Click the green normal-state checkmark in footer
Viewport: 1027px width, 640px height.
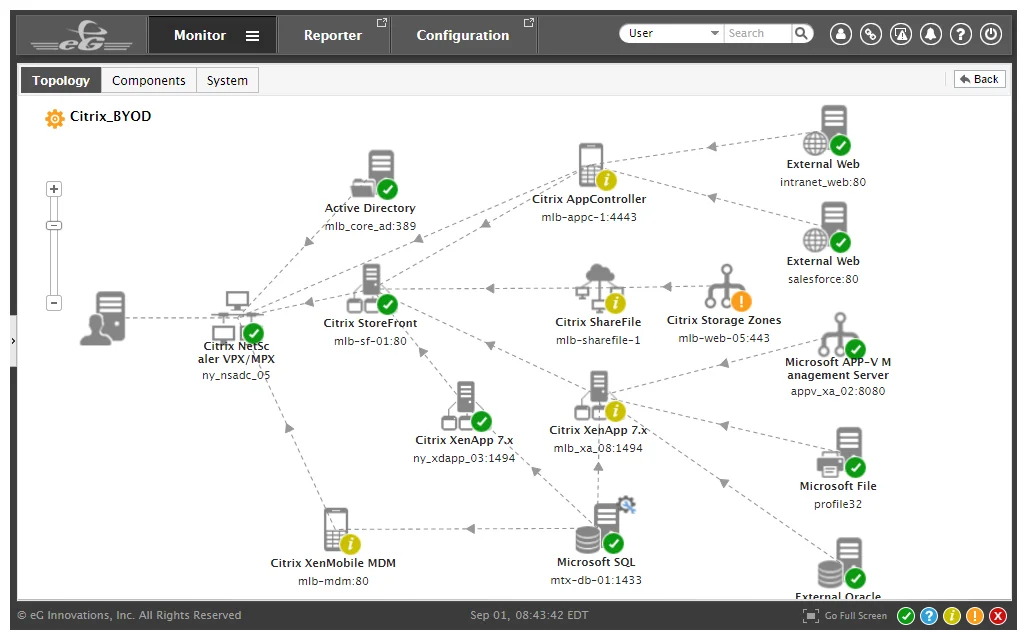pyautogui.click(x=906, y=616)
